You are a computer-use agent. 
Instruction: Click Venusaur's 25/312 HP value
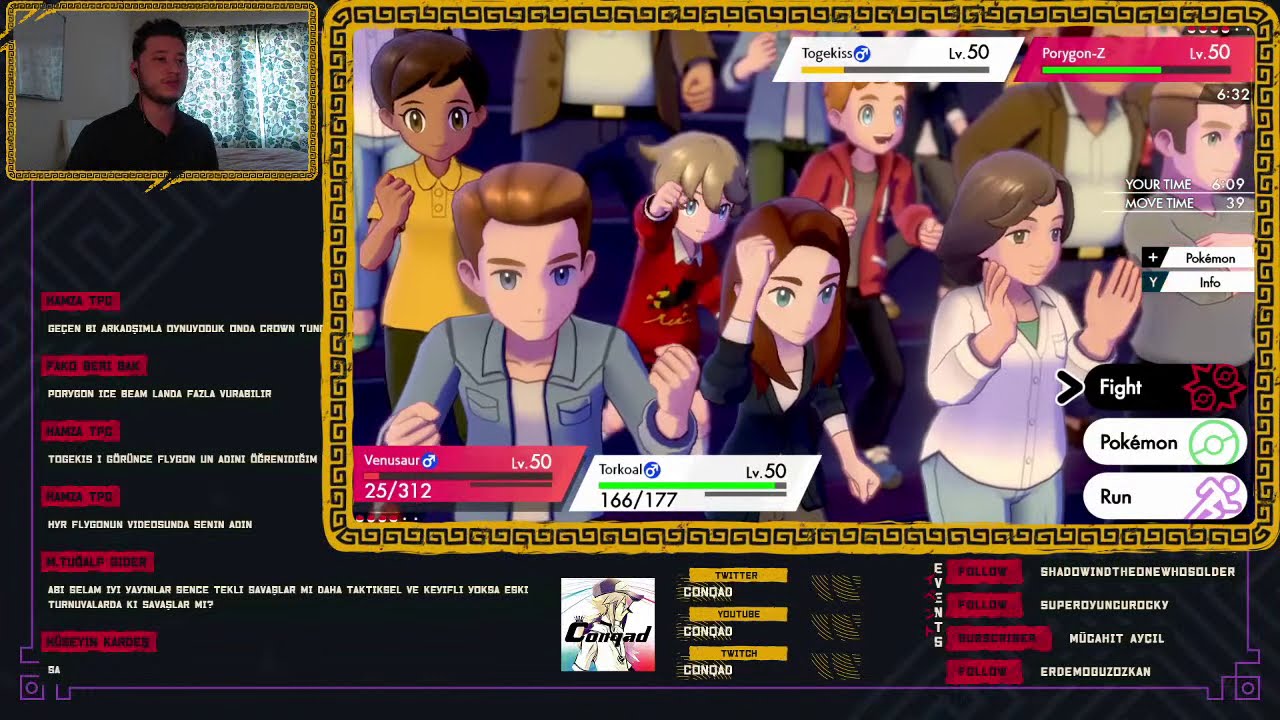pos(398,491)
